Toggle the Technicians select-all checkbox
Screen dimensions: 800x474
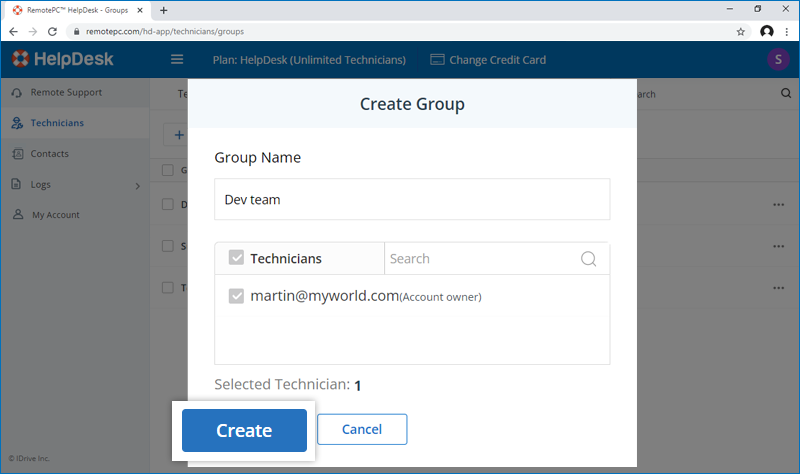point(236,258)
